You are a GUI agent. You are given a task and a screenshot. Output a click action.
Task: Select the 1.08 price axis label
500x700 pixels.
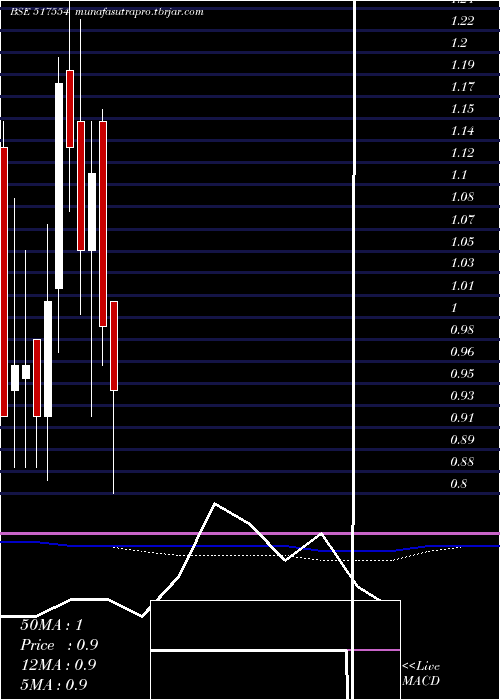pos(462,197)
